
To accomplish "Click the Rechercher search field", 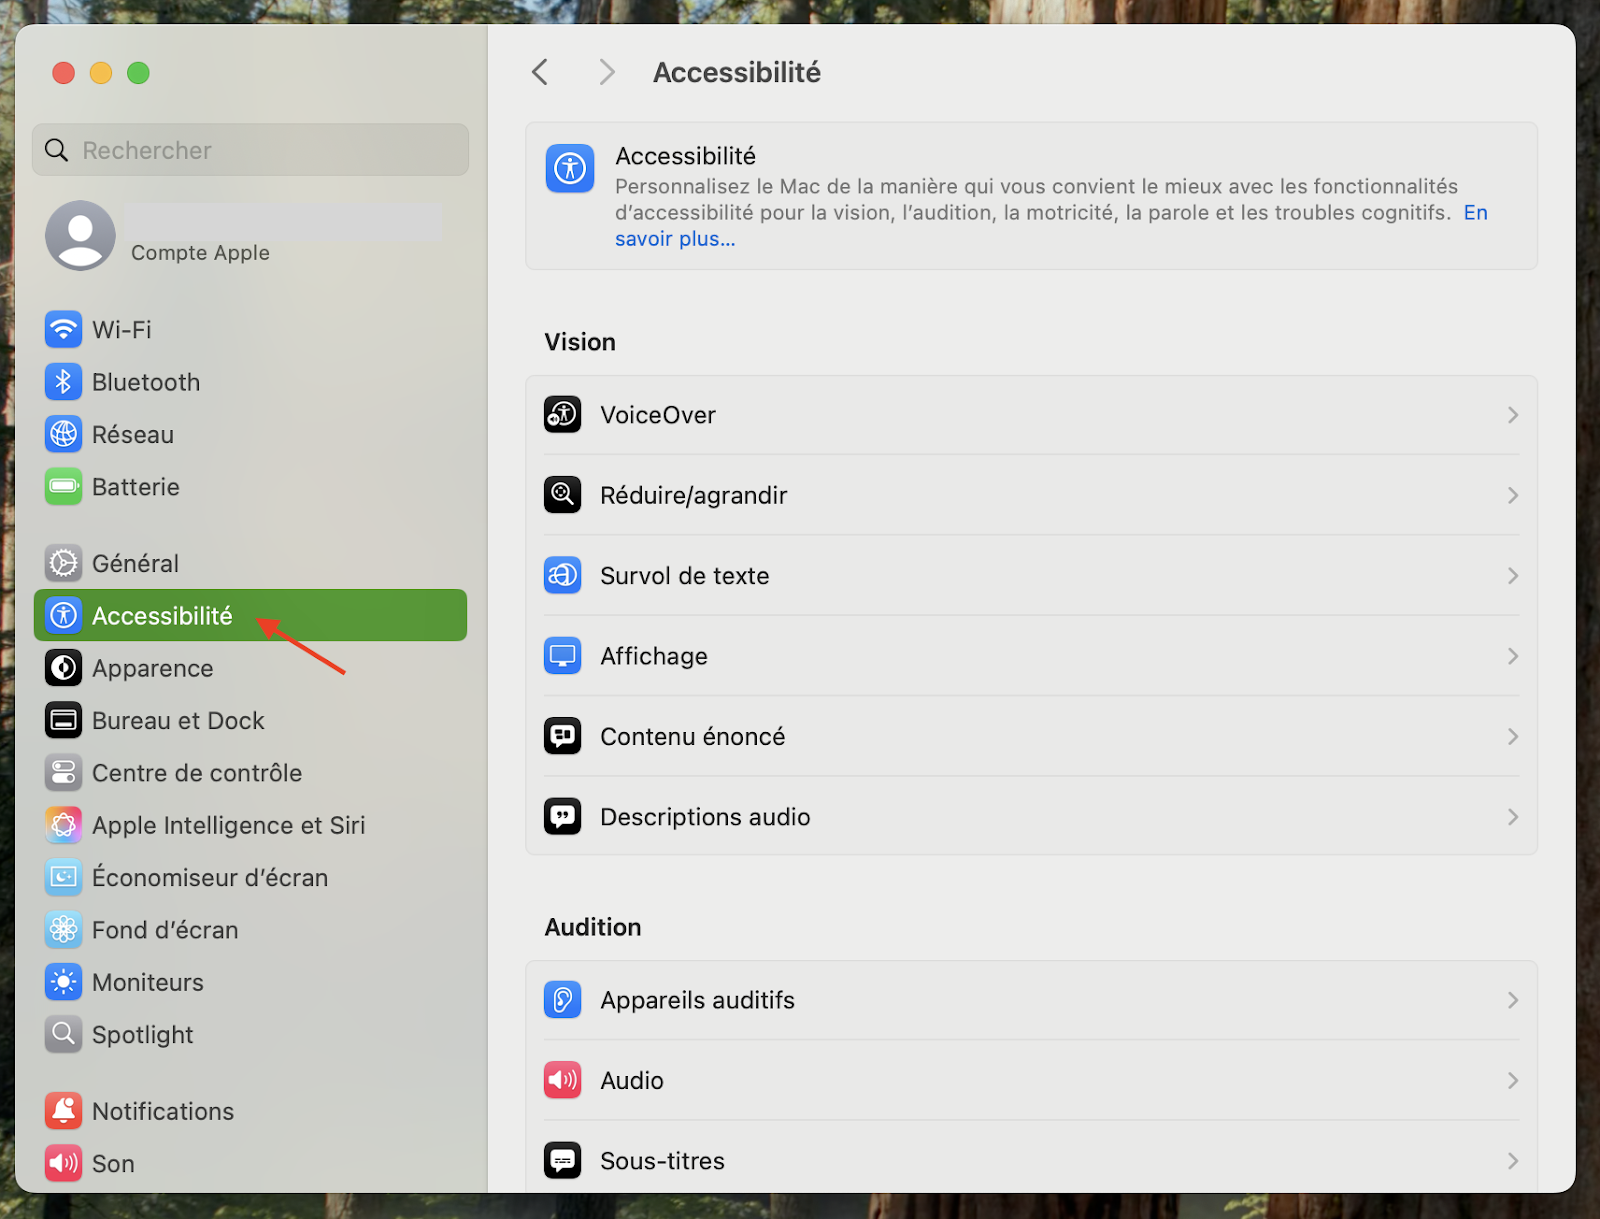I will click(250, 149).
